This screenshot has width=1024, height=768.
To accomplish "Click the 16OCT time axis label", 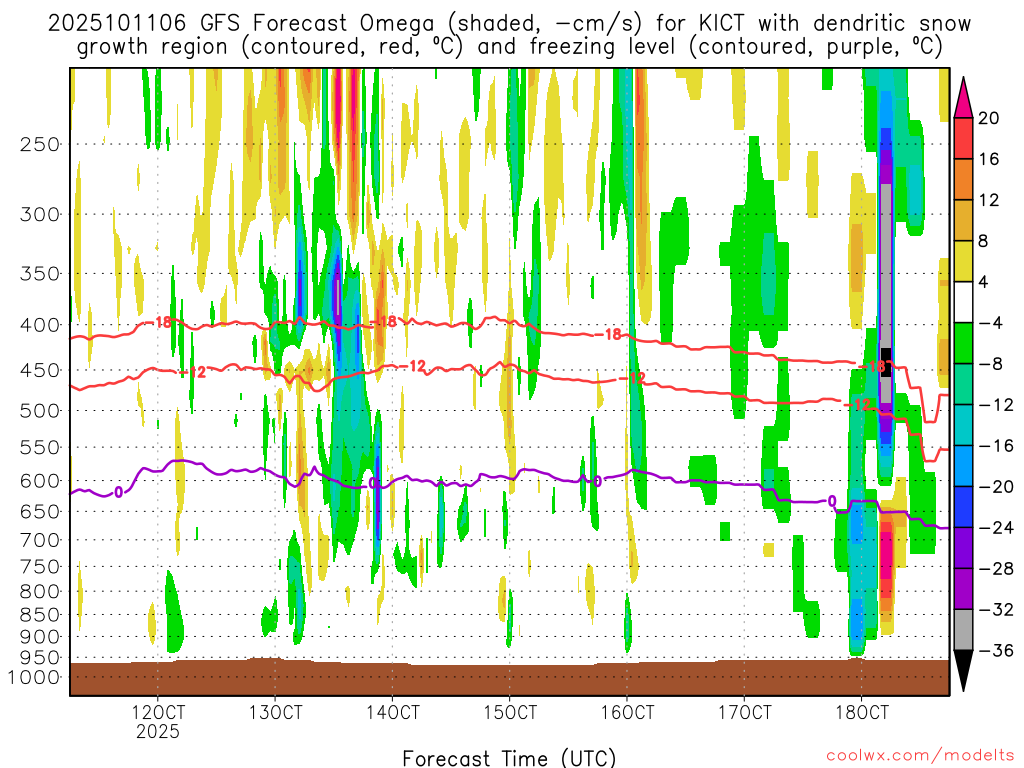I will click(x=627, y=712).
